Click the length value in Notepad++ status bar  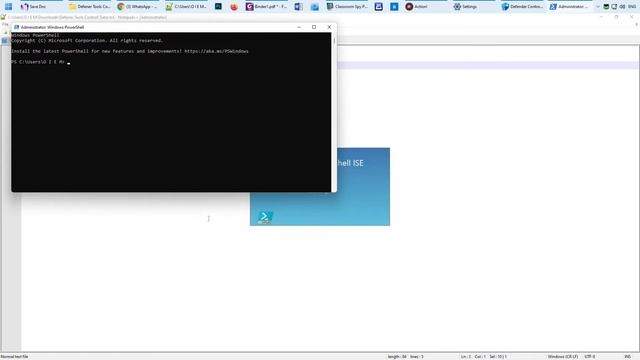[x=397, y=357]
